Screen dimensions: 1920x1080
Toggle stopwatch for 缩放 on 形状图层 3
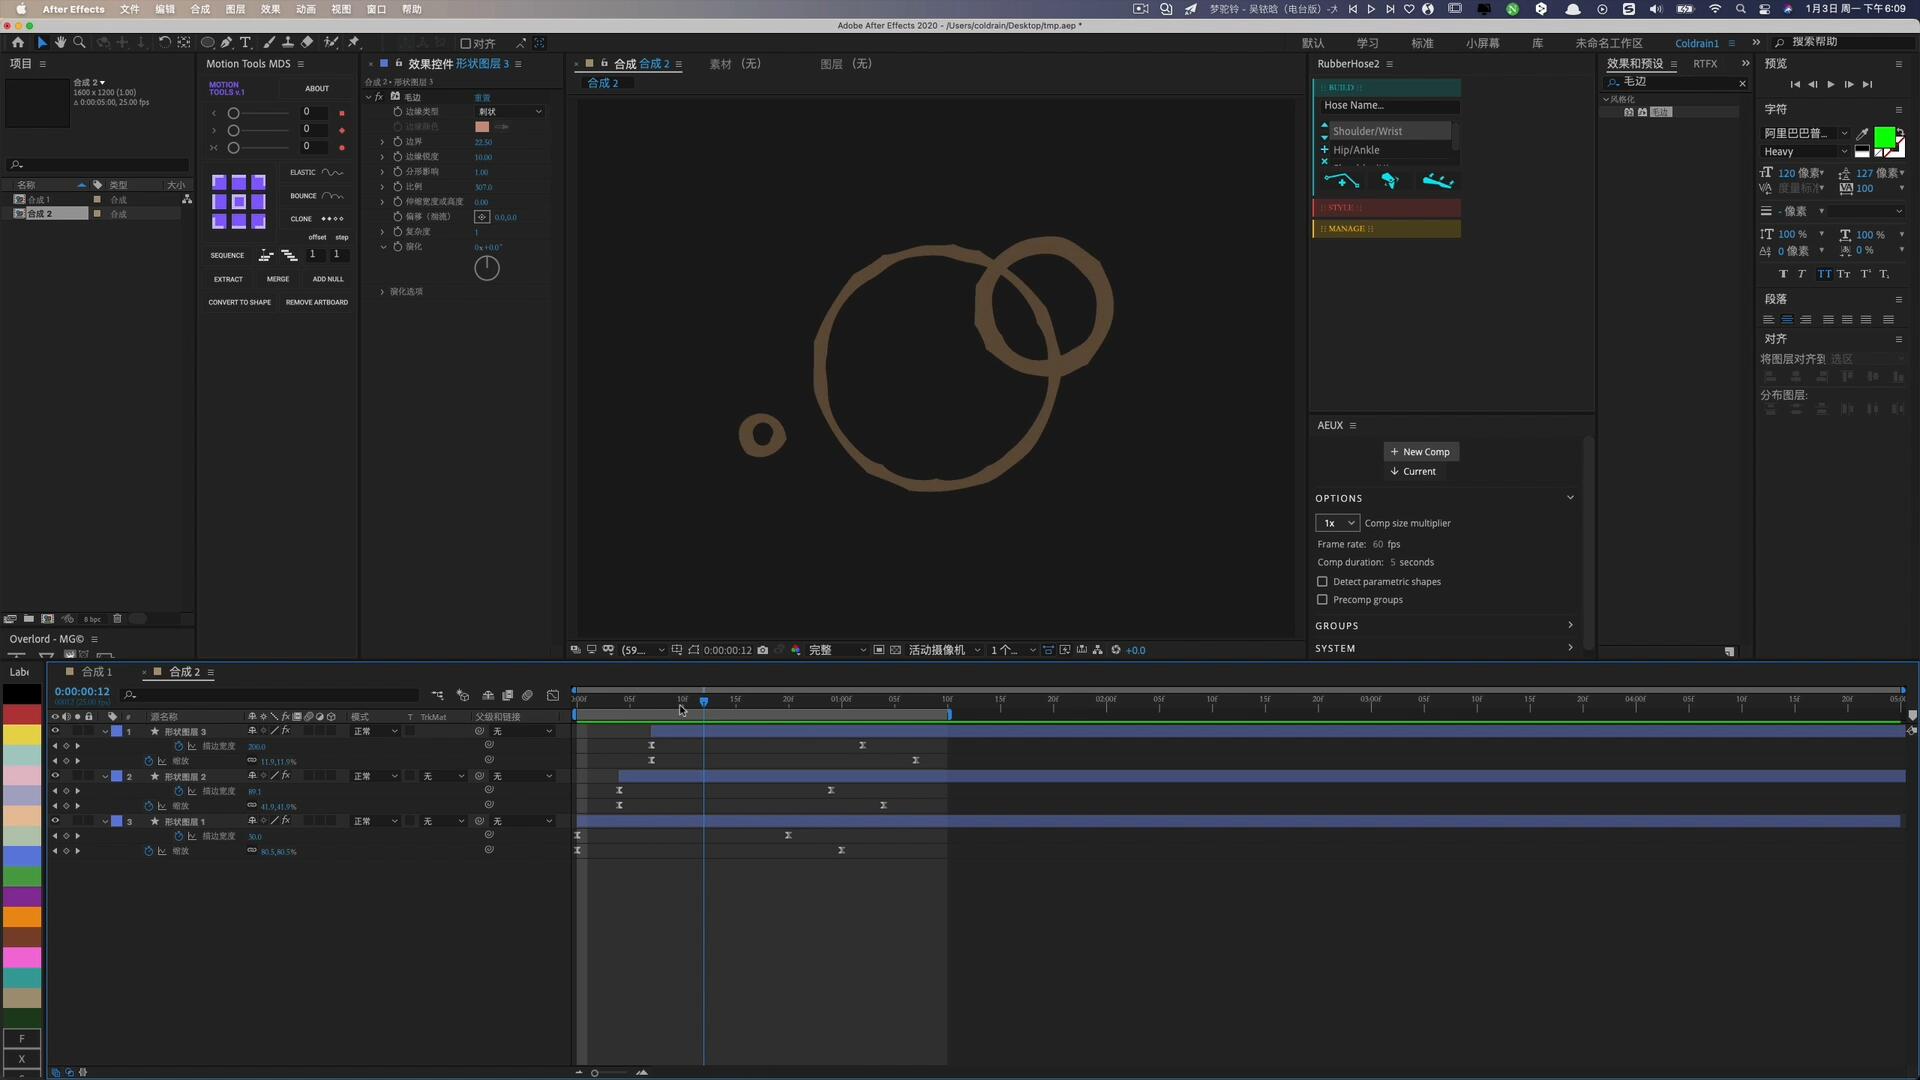[x=149, y=761]
